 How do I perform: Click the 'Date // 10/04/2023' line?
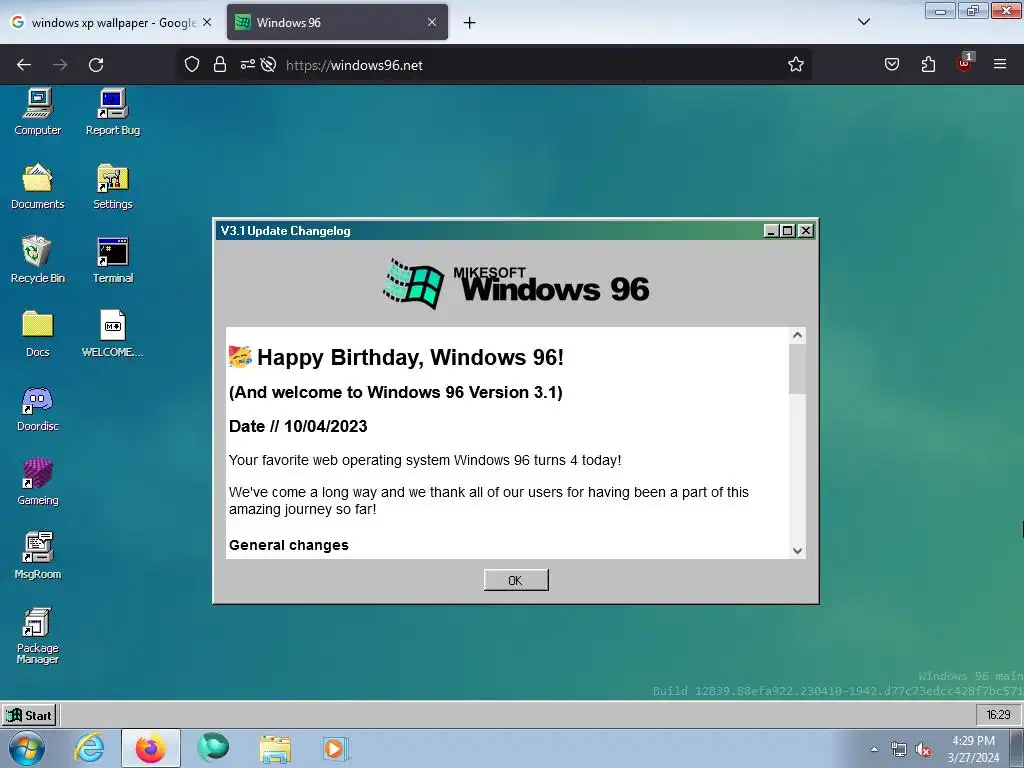[298, 426]
